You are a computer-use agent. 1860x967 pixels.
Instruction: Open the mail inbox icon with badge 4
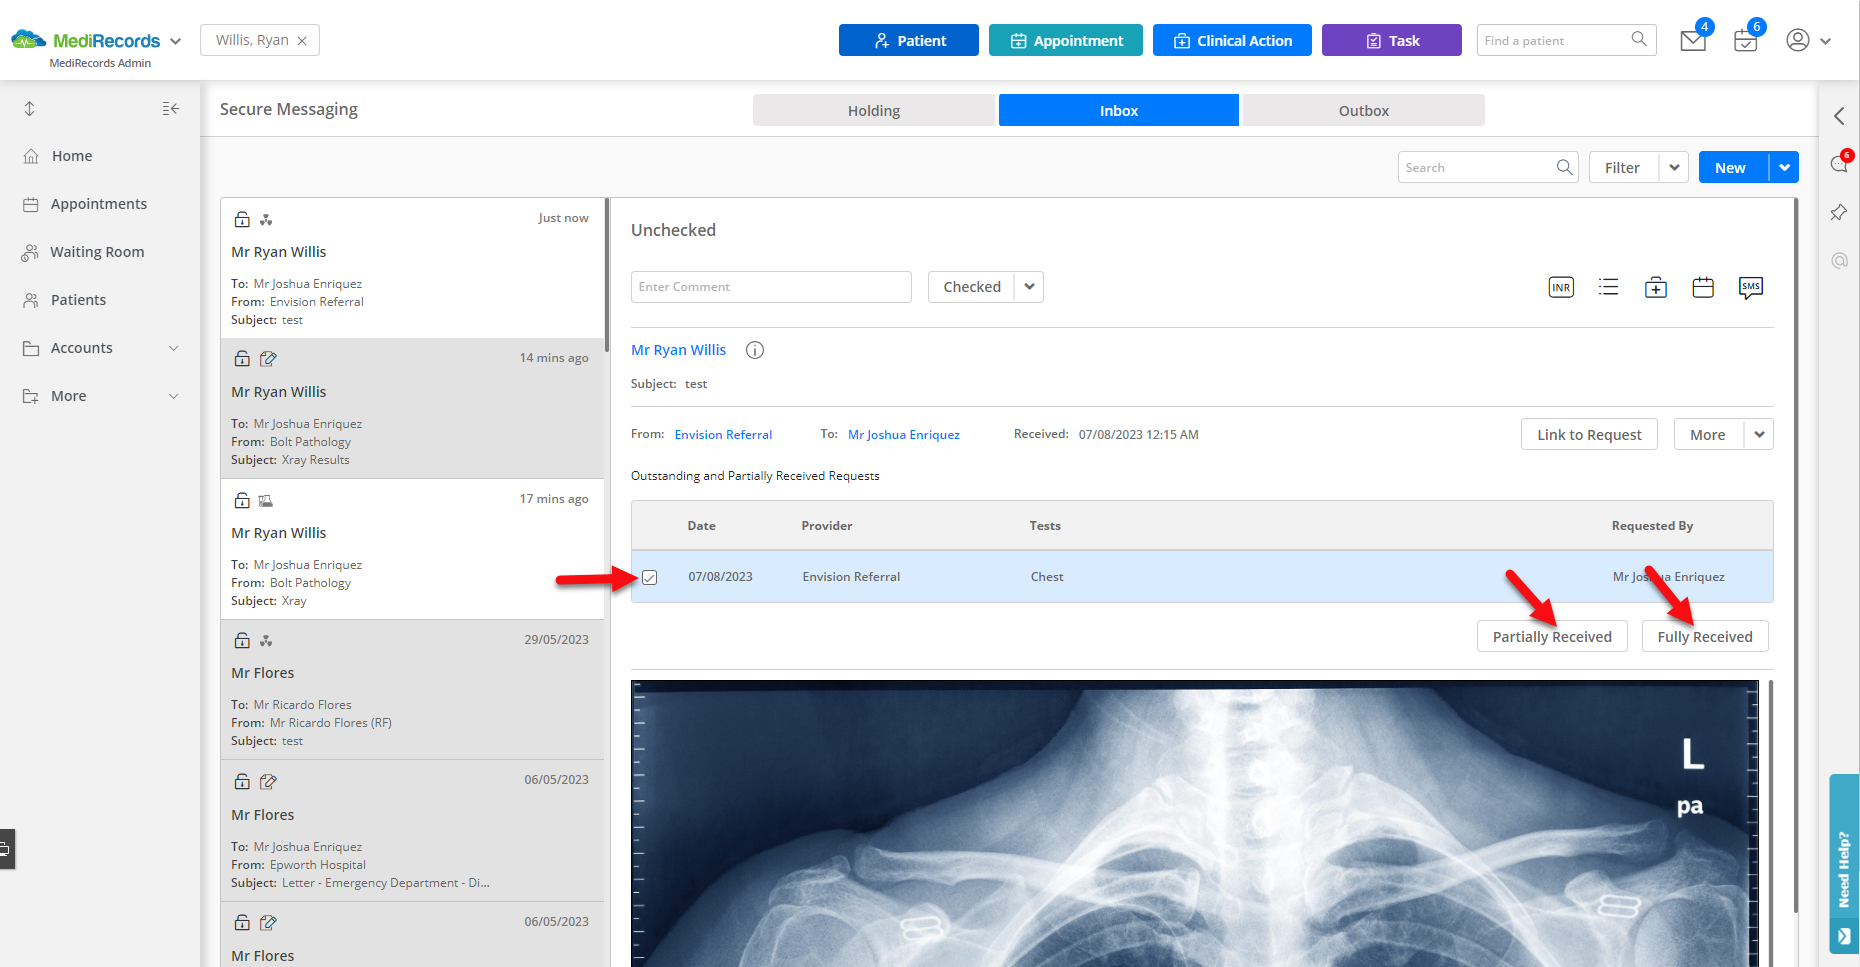point(1693,41)
